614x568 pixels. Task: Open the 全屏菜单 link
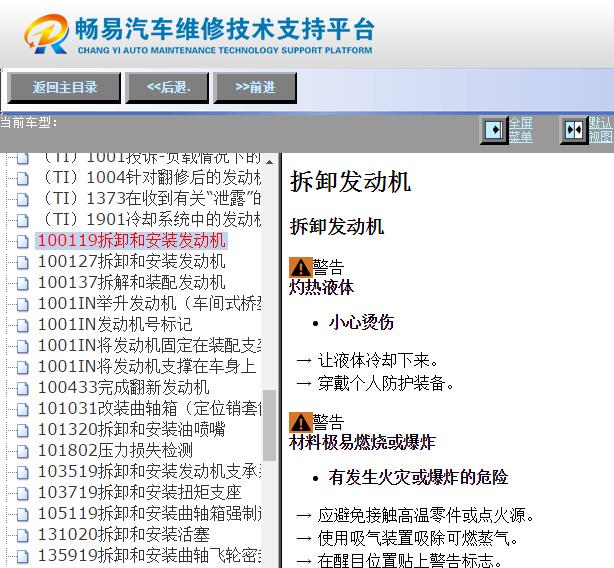coord(521,130)
